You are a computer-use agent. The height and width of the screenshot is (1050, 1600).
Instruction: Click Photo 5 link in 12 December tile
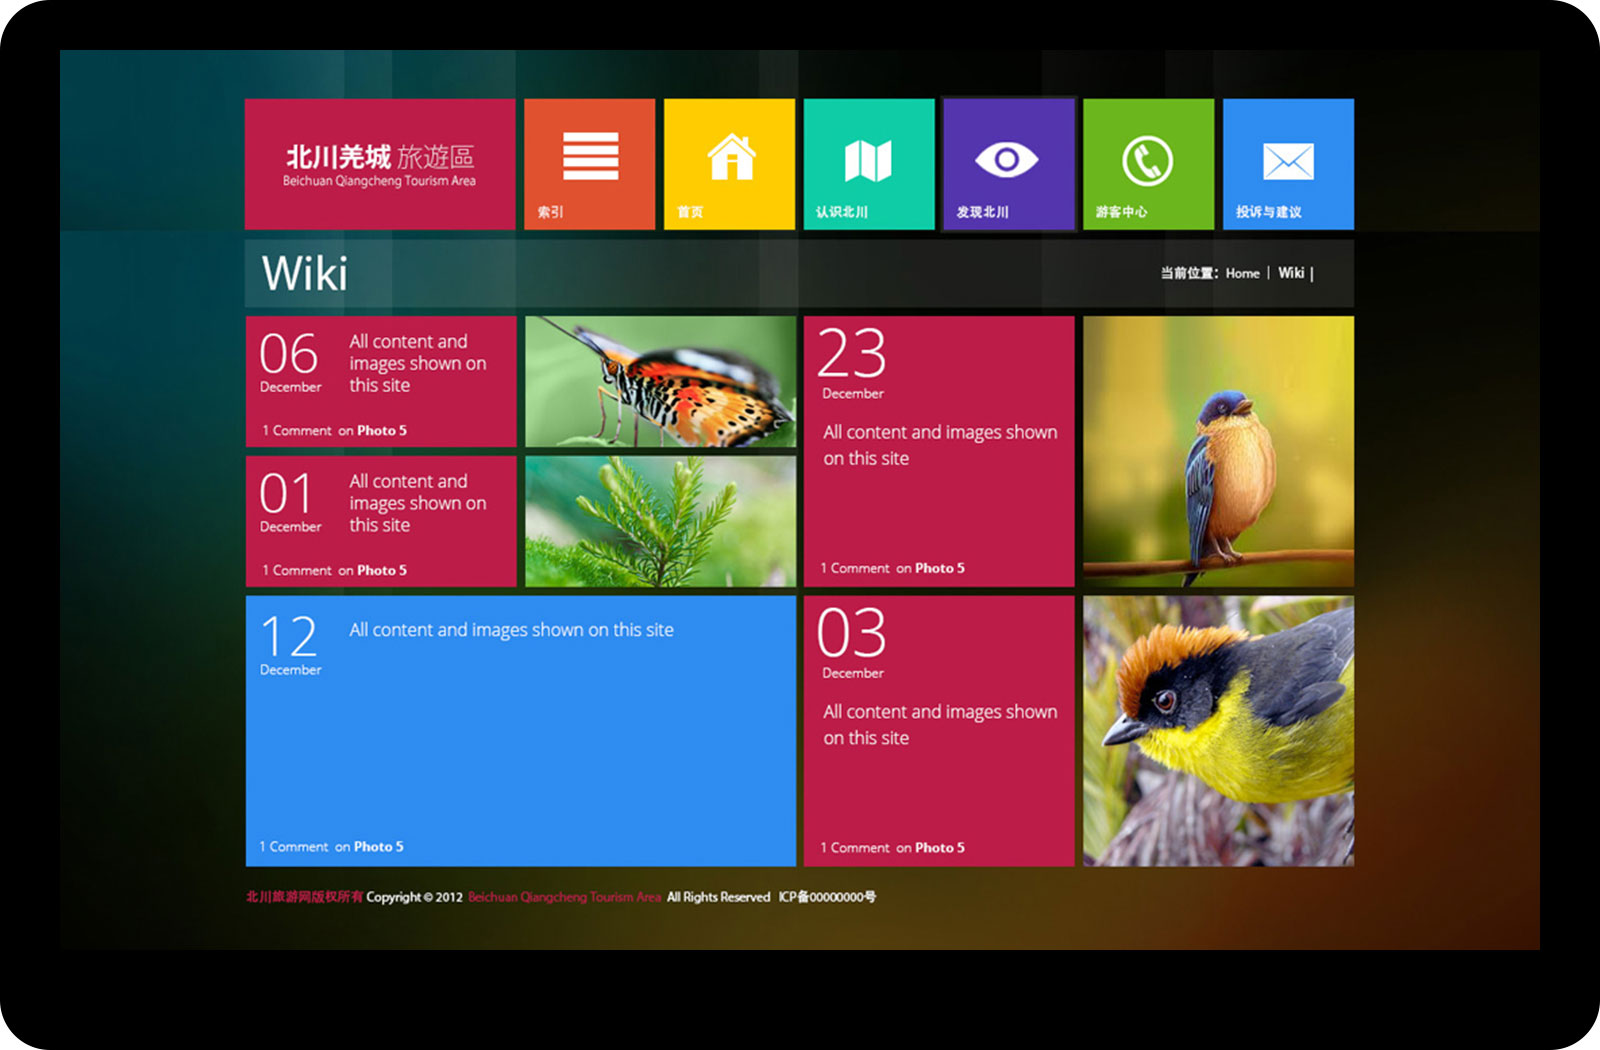pyautogui.click(x=378, y=847)
